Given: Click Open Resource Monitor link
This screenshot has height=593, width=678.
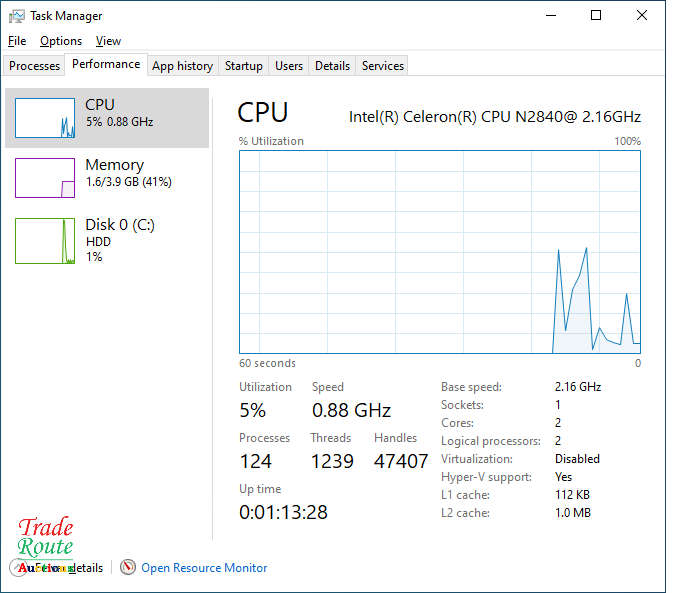Looking at the screenshot, I should pos(204,567).
